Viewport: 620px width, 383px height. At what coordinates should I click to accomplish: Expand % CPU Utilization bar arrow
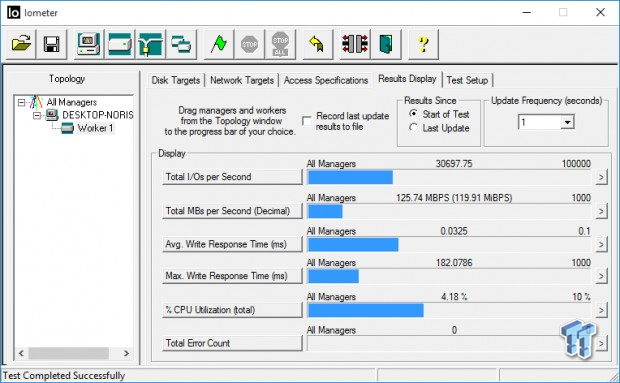click(601, 310)
